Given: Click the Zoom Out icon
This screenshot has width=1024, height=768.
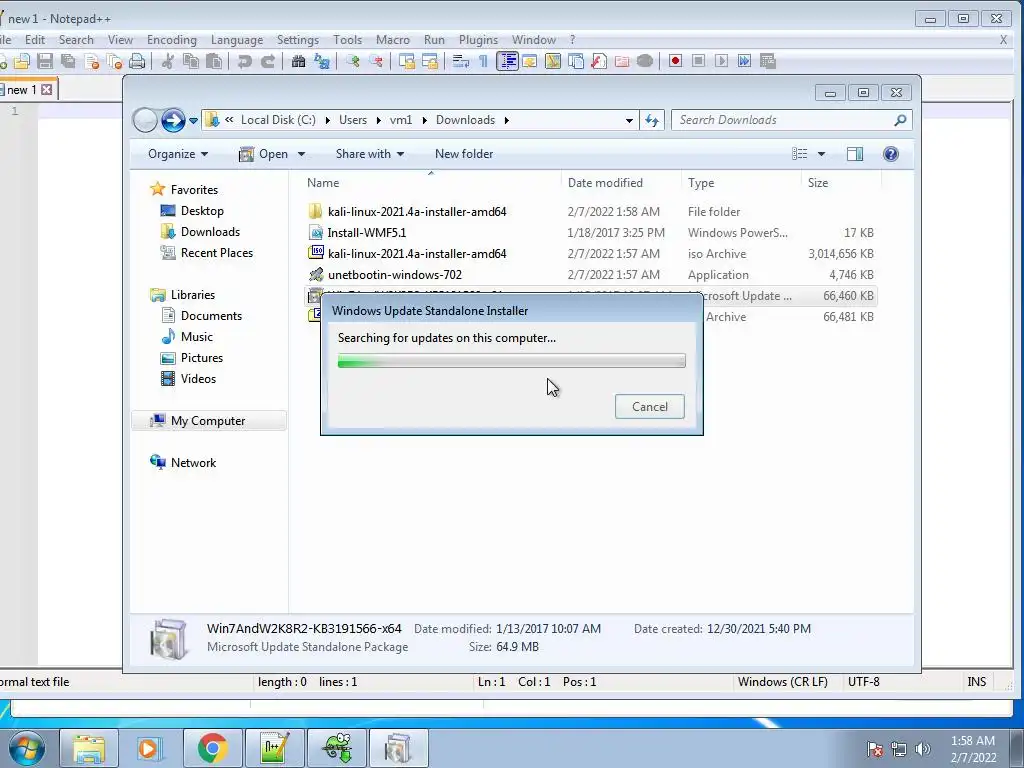Looking at the screenshot, I should 376,61.
